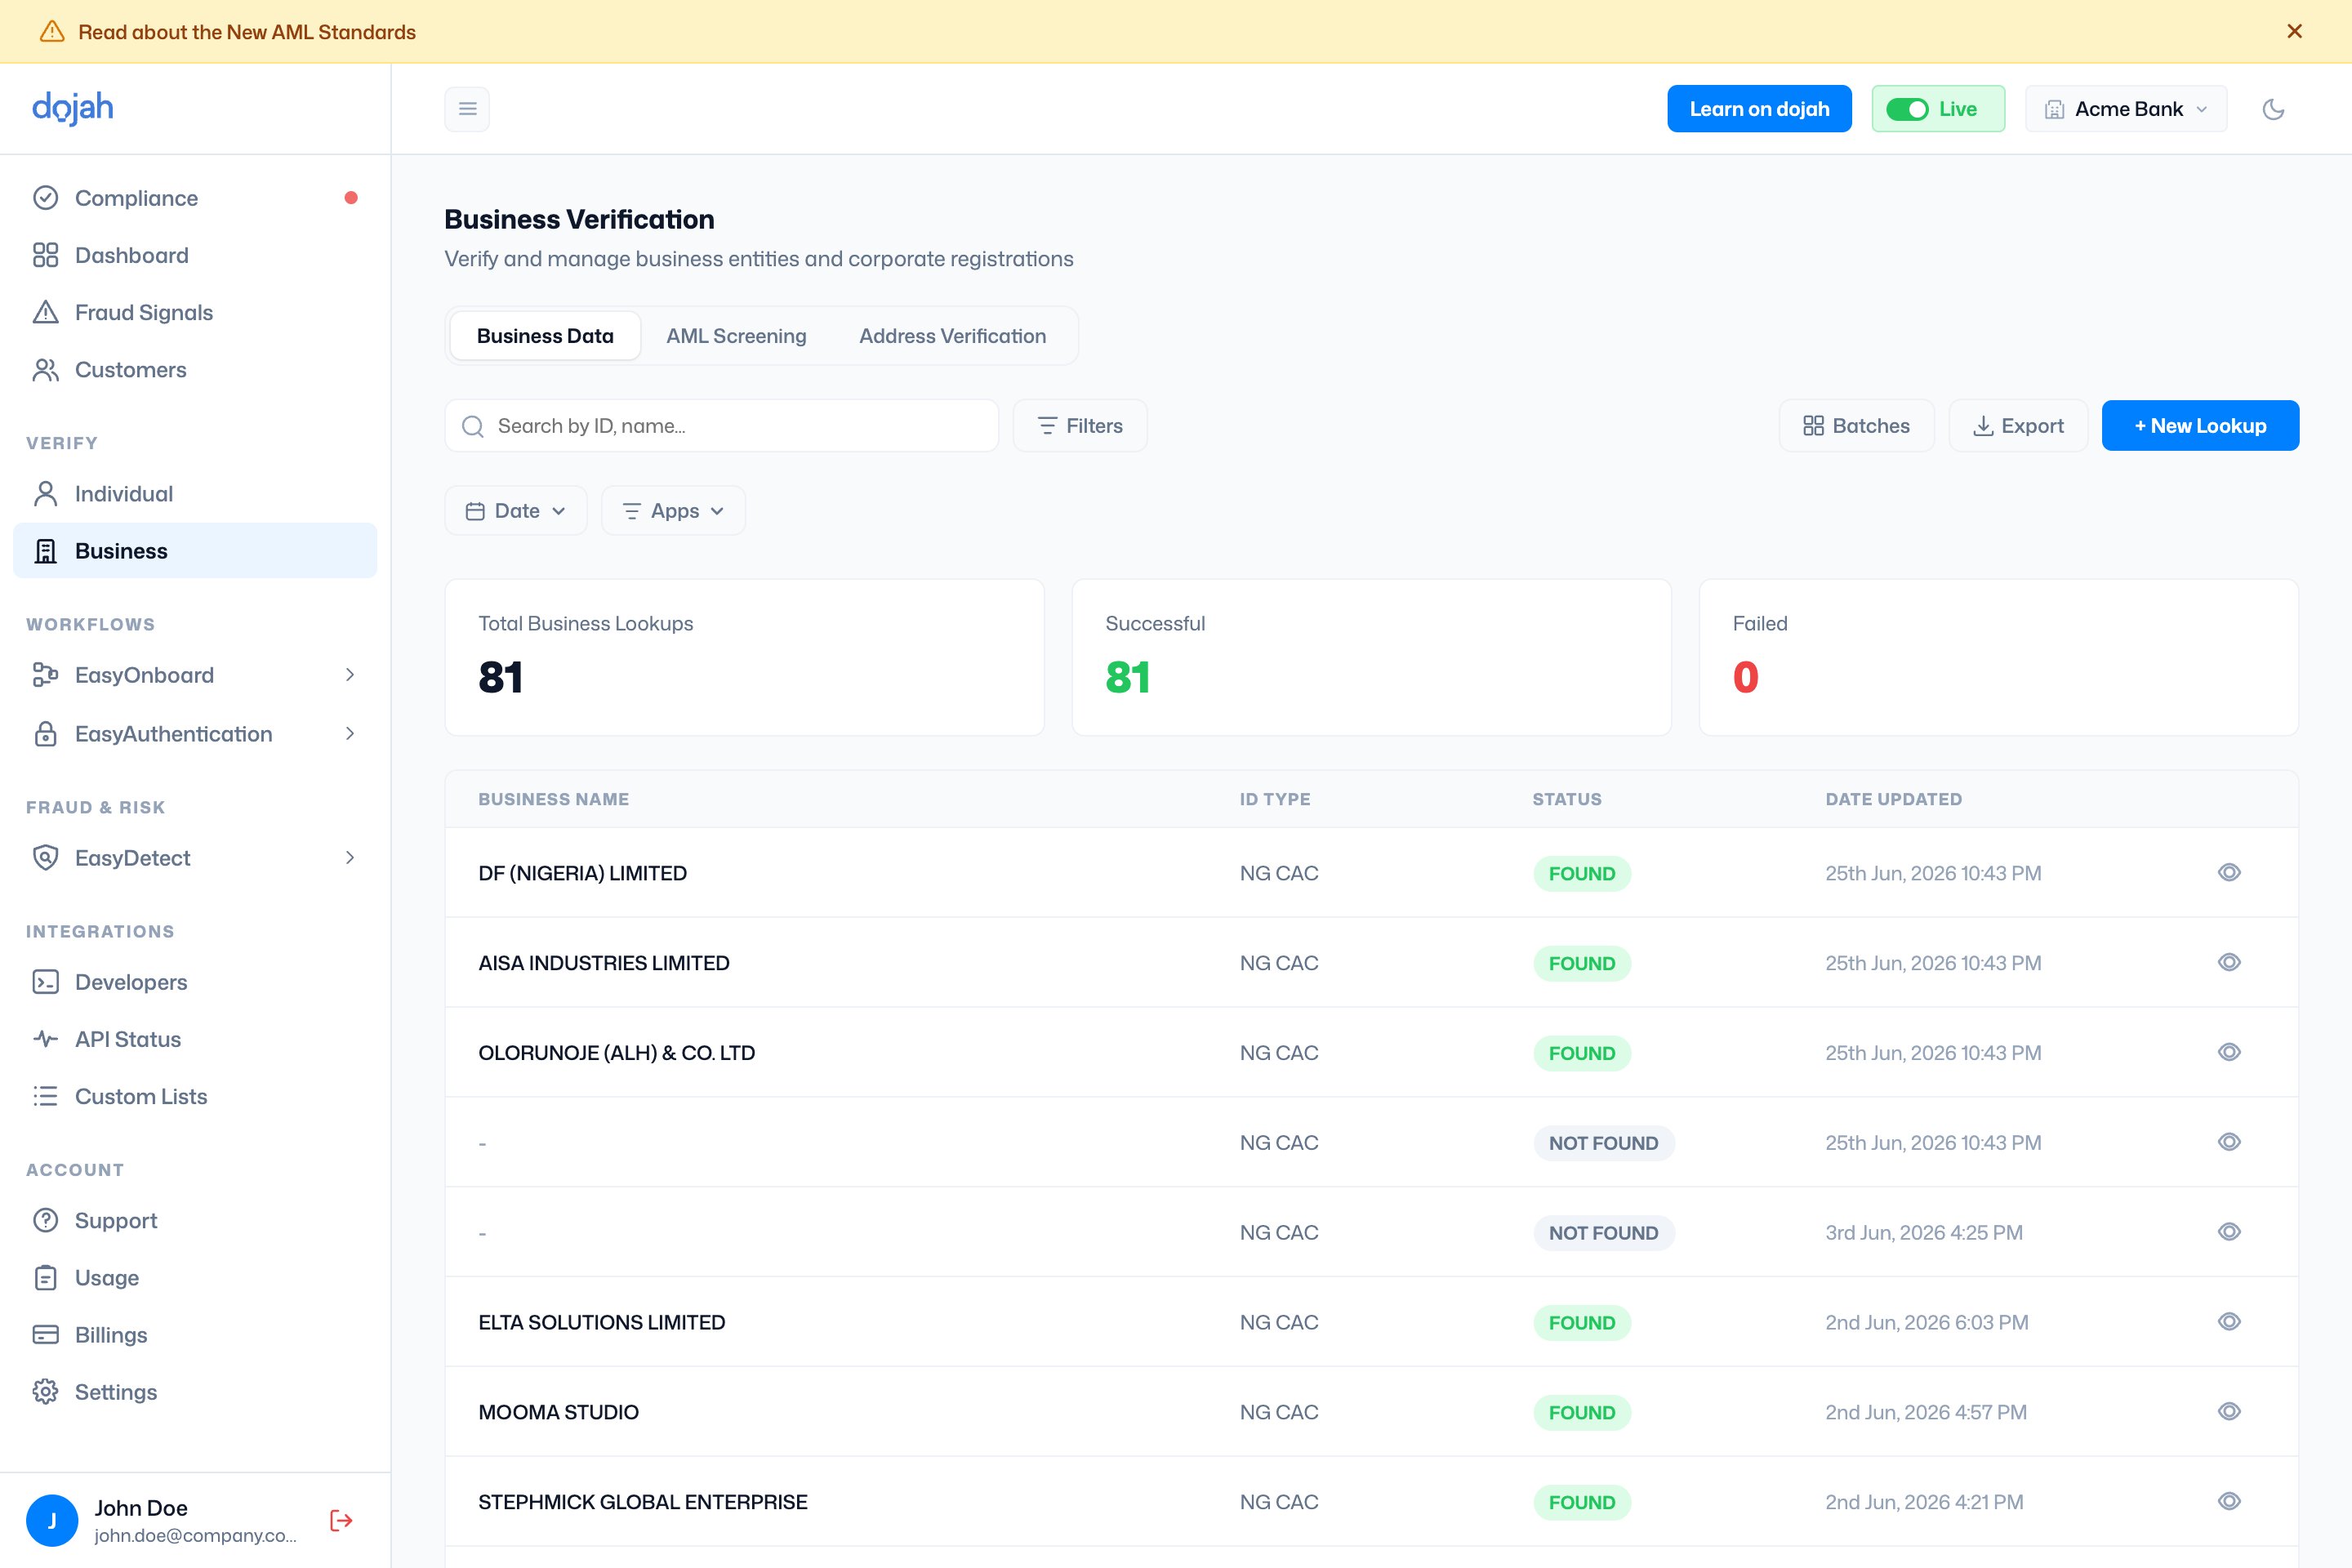Click the Failed lookups card
2352x1568 pixels.
coord(1998,657)
